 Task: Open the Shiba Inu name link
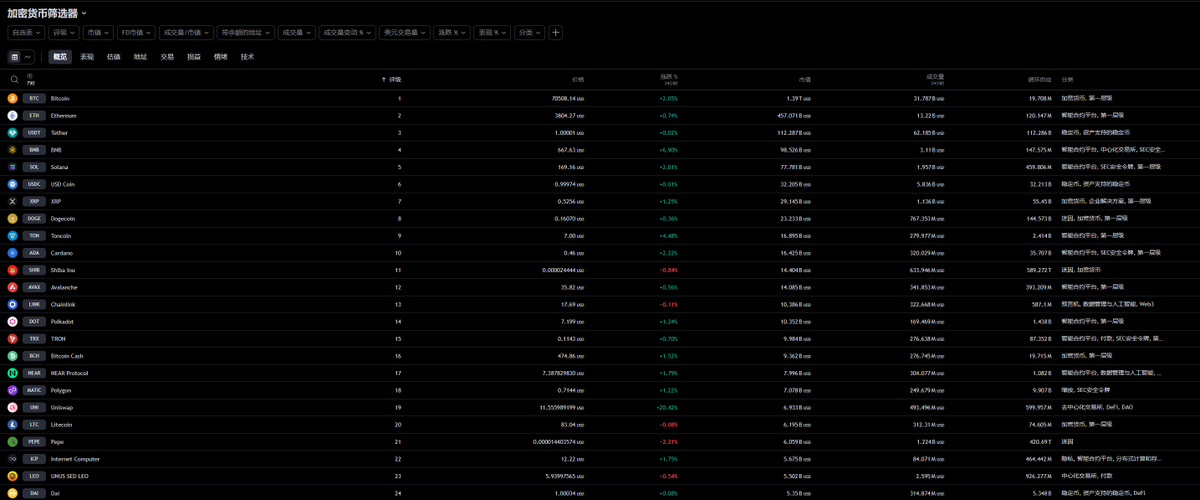(62, 270)
